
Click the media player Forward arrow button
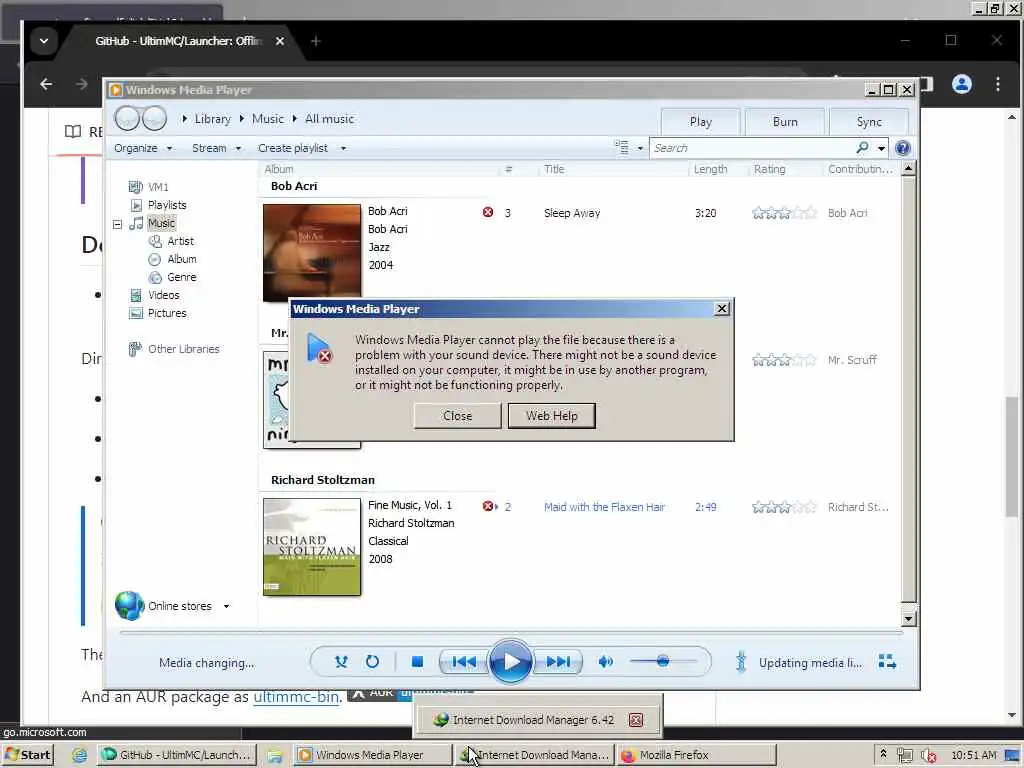155,119
